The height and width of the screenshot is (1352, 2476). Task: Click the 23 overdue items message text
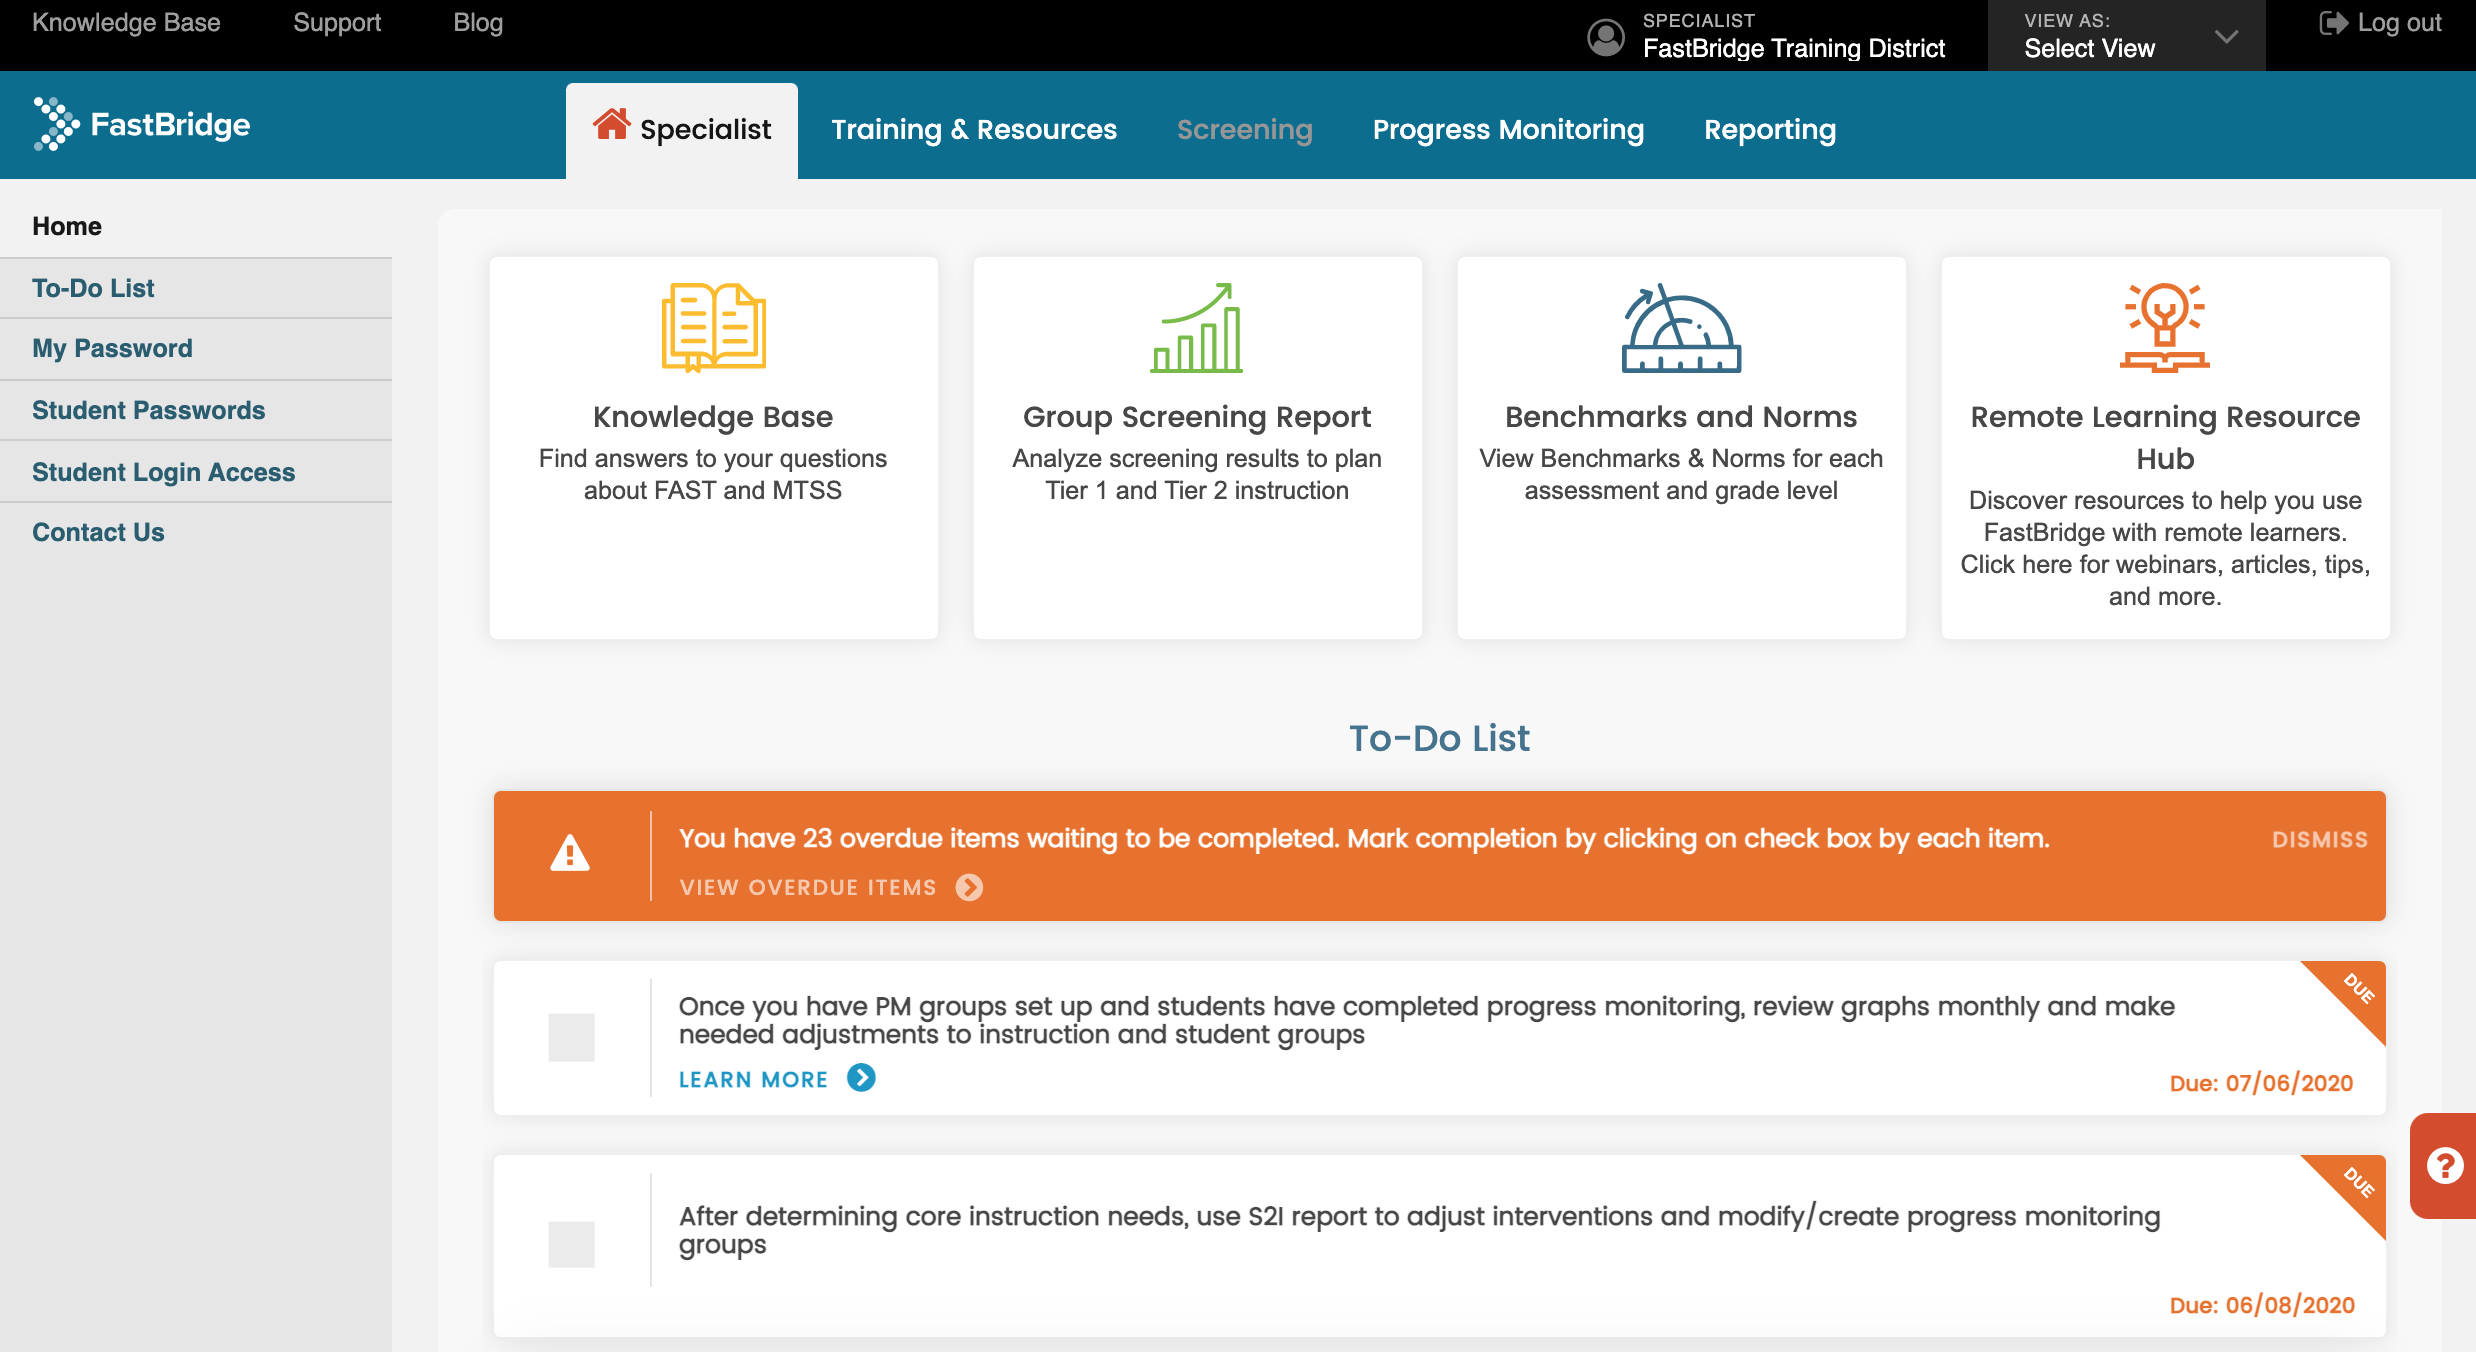1364,838
